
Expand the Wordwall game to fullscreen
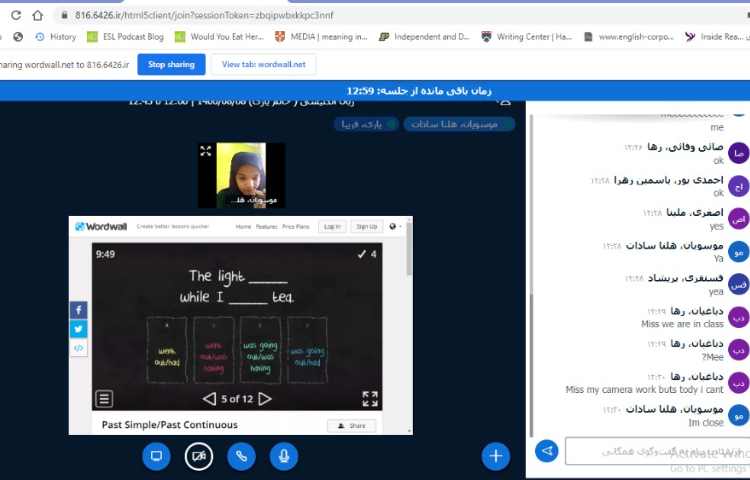[370, 399]
